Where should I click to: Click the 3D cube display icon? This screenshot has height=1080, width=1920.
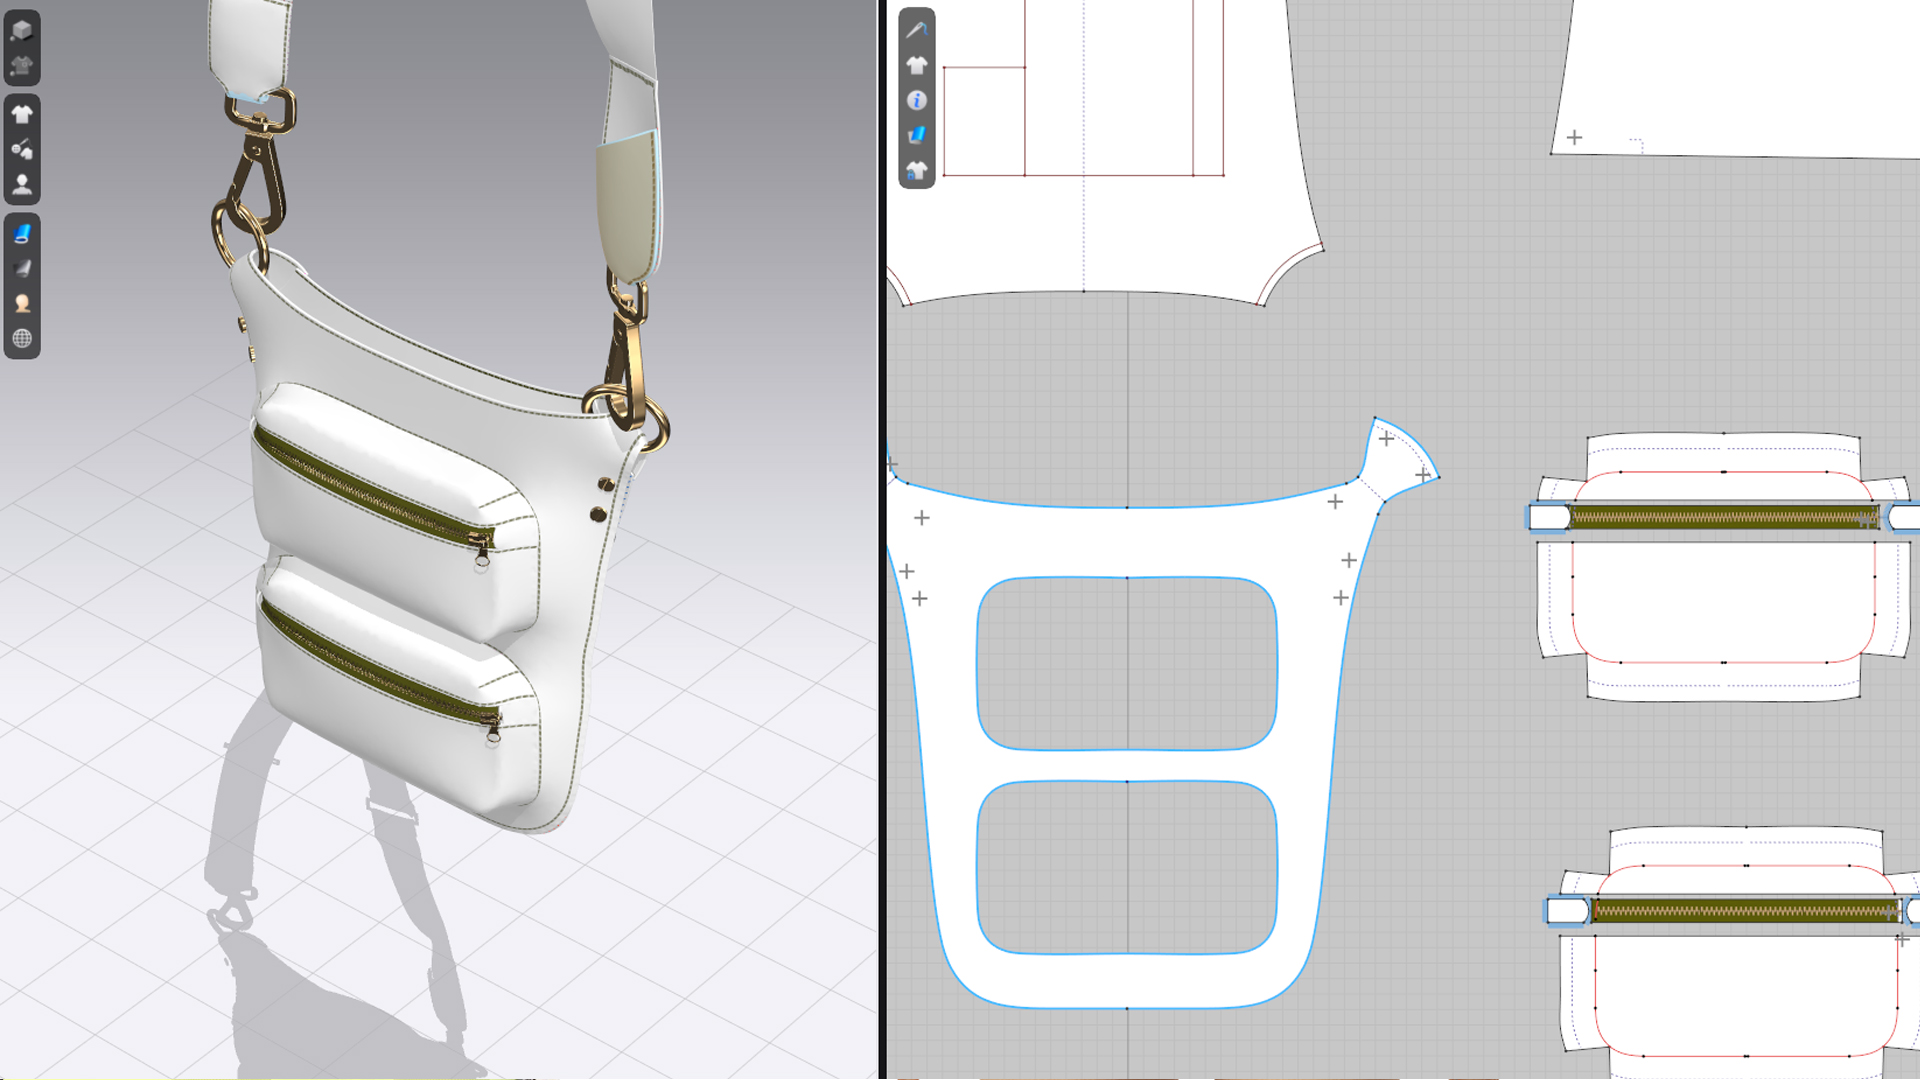pyautogui.click(x=22, y=30)
